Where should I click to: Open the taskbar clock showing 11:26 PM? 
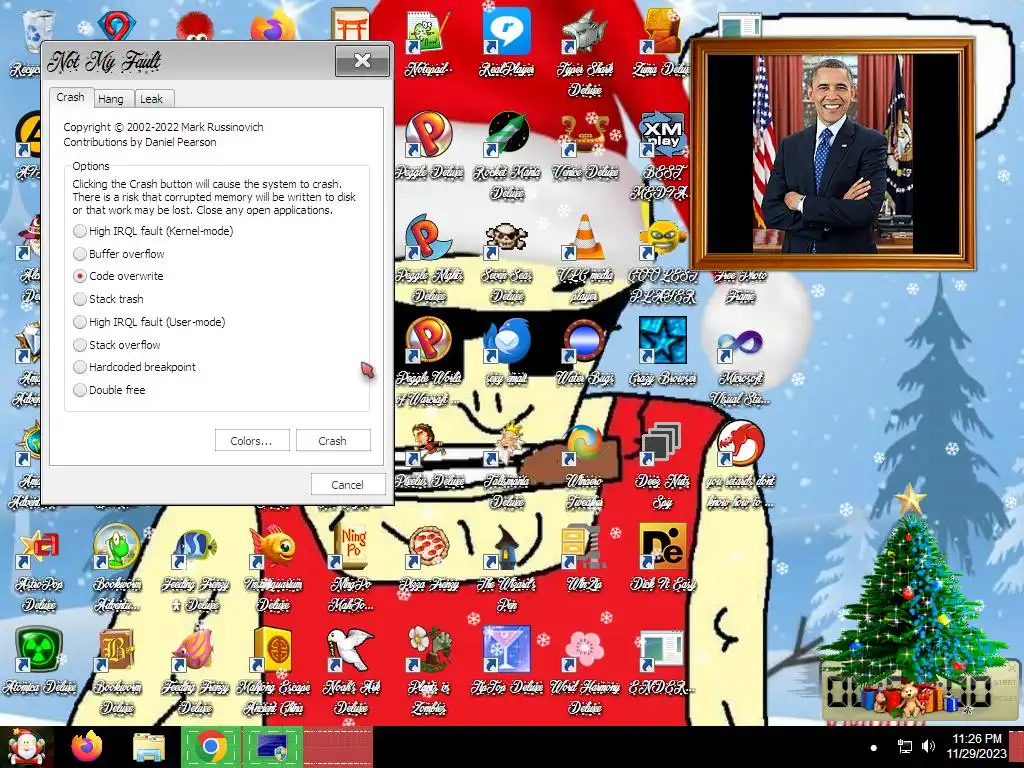pyautogui.click(x=977, y=746)
